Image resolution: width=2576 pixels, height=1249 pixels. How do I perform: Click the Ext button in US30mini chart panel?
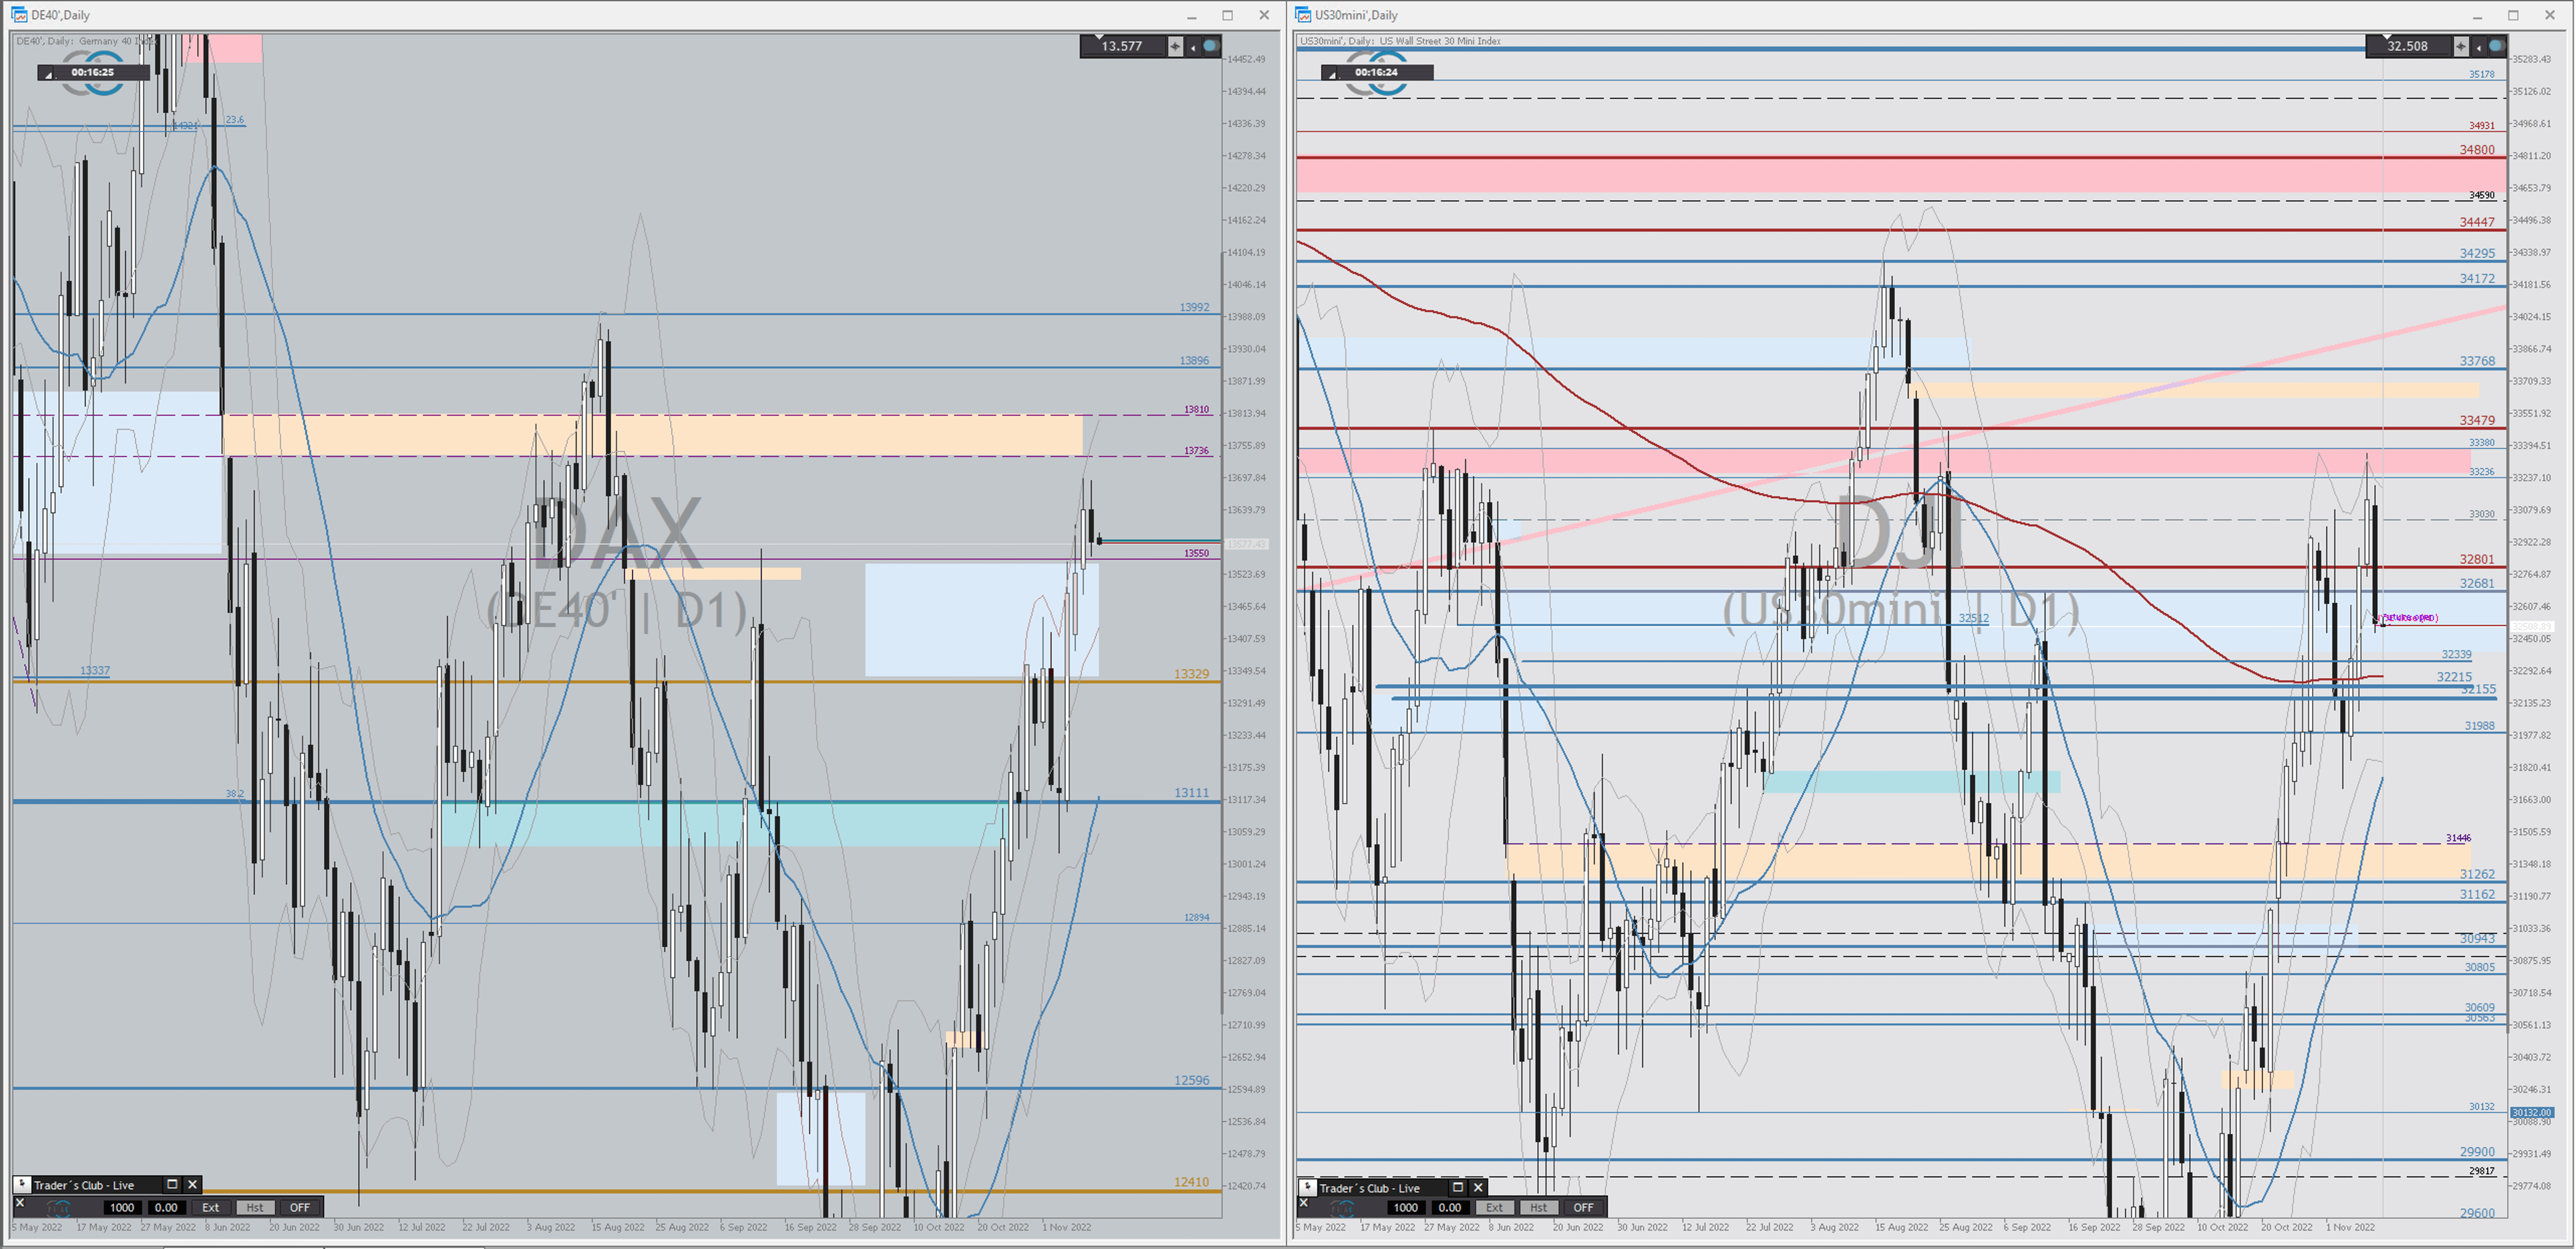1494,1207
